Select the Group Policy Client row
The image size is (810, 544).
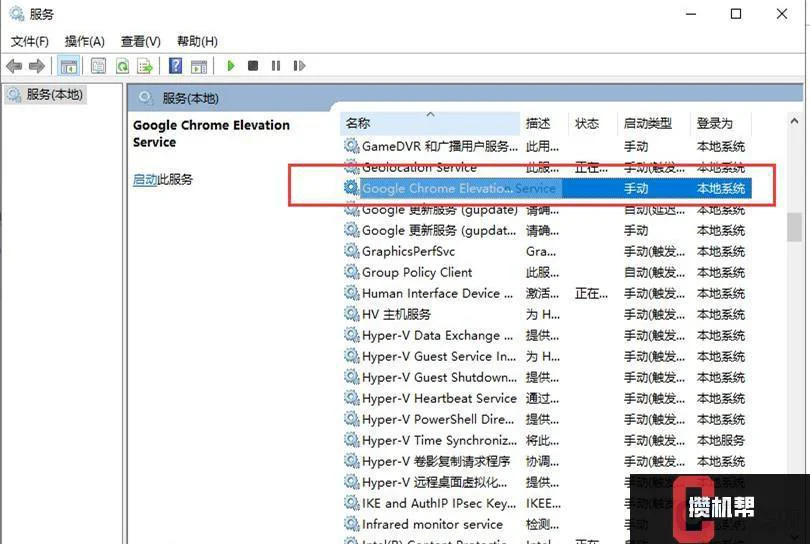[x=546, y=272]
